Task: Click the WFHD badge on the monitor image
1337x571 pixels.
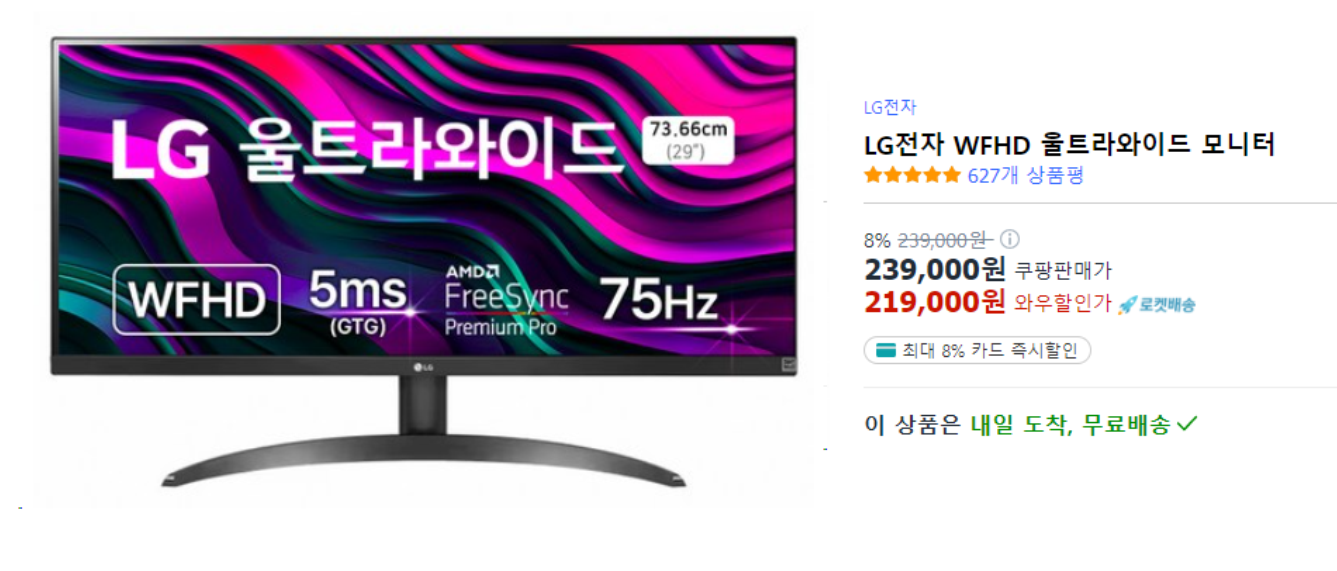Action: click(196, 300)
